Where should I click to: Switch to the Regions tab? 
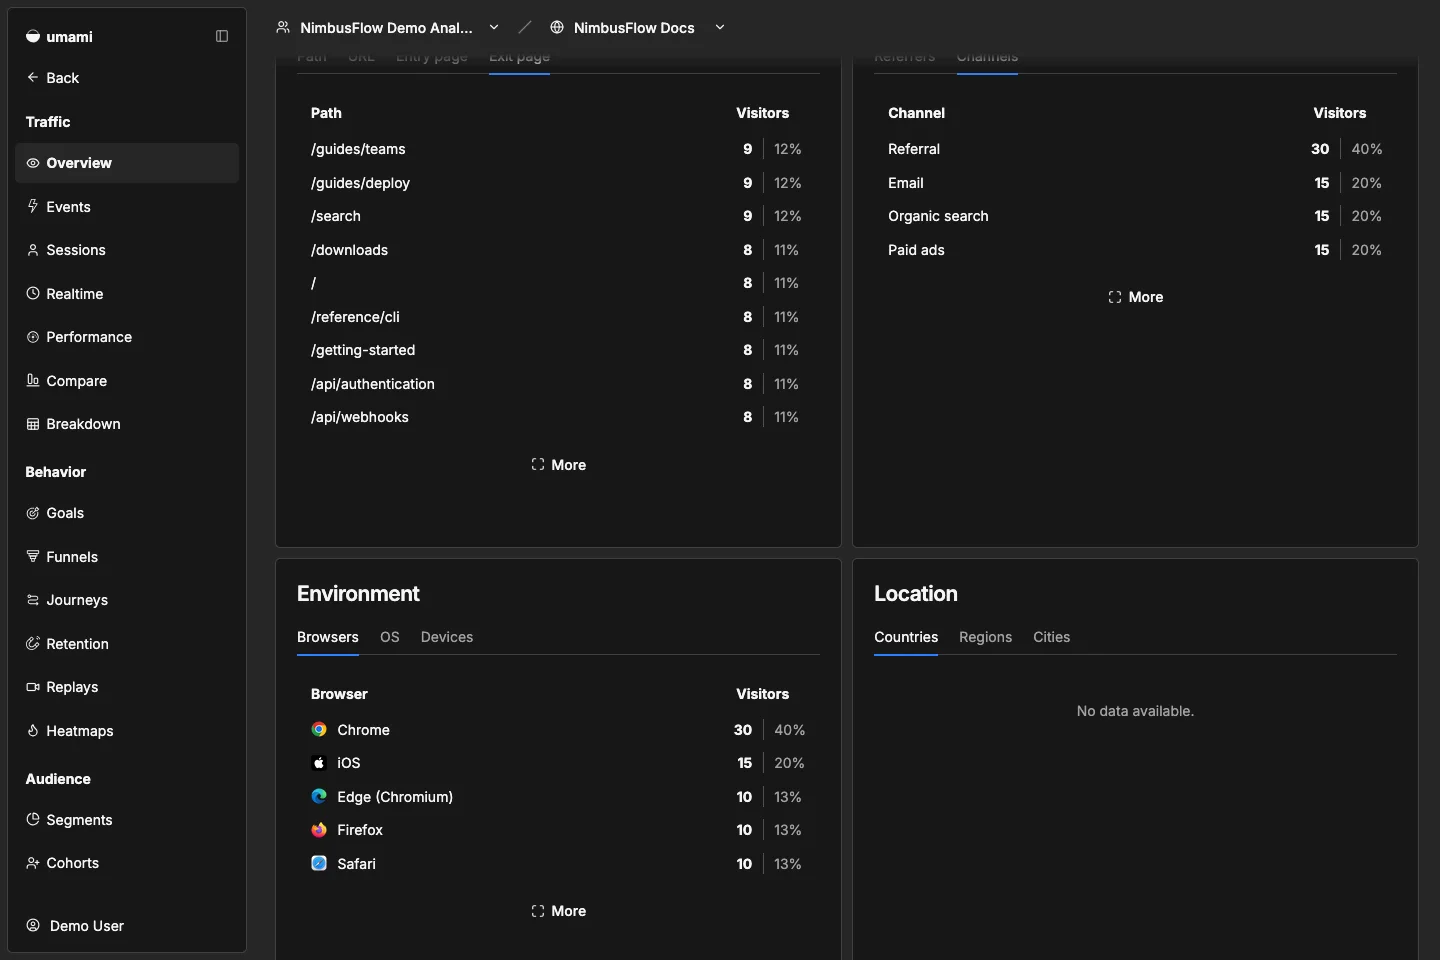tap(985, 637)
